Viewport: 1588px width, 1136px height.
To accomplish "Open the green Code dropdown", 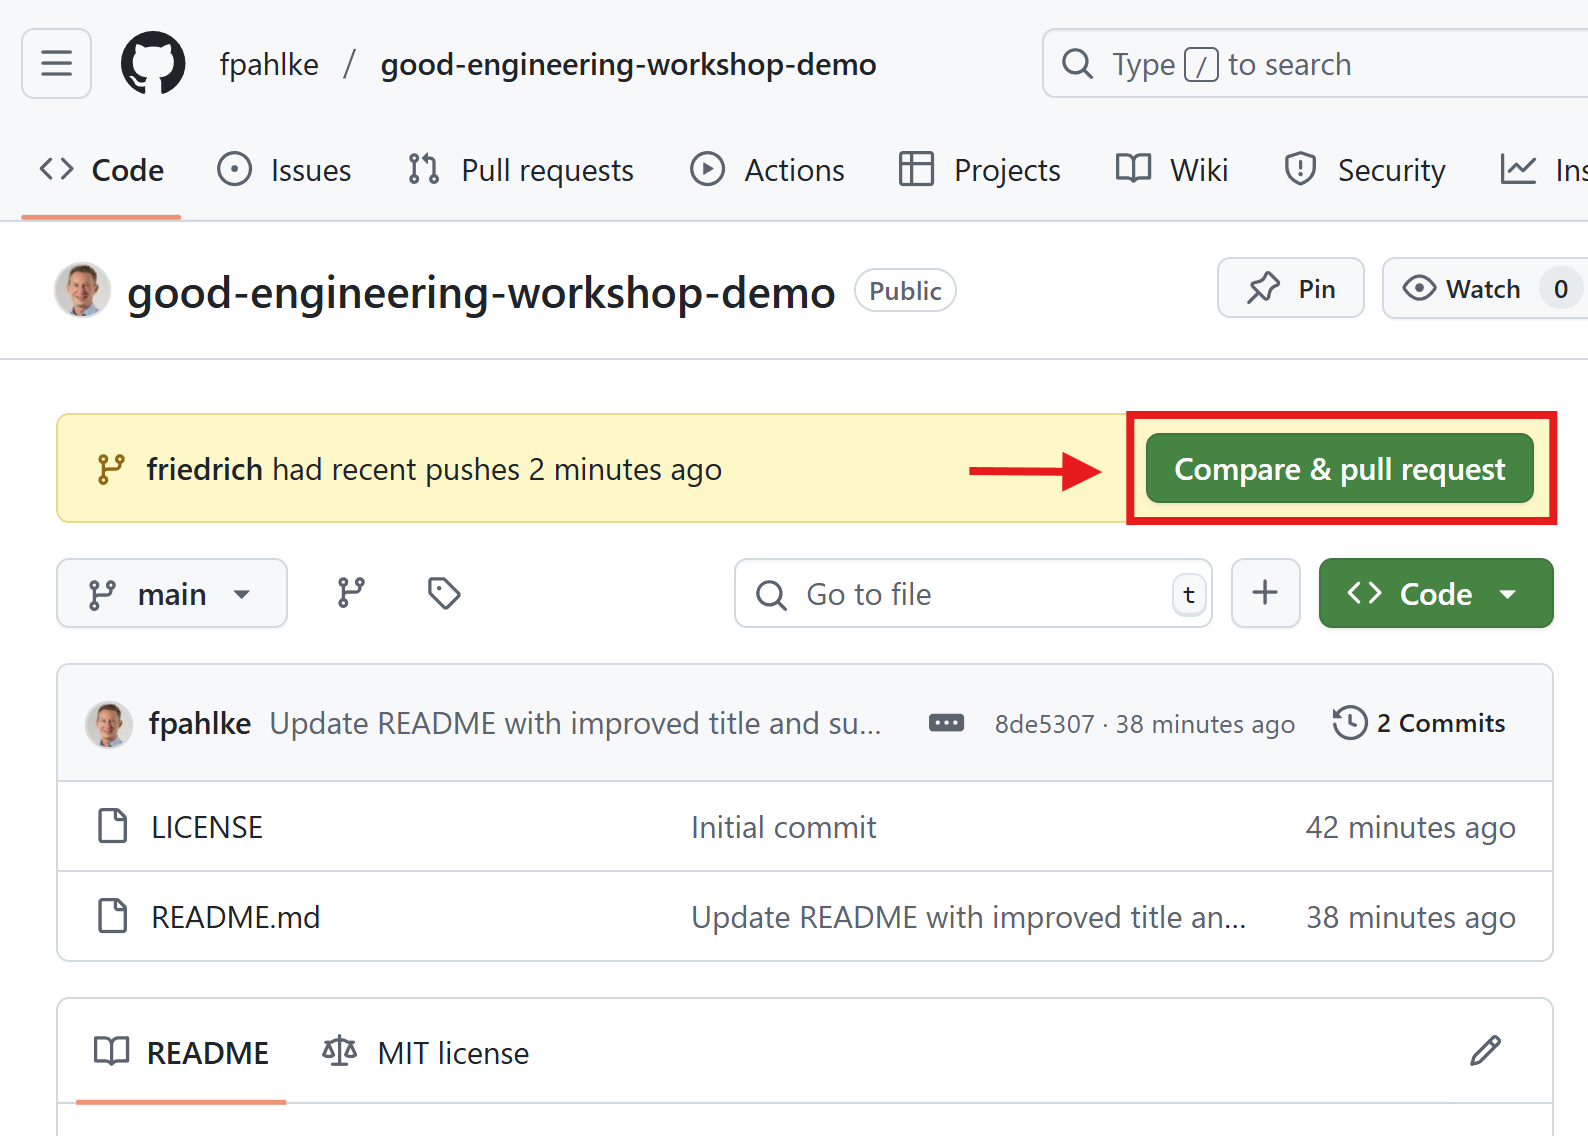I will pyautogui.click(x=1435, y=594).
